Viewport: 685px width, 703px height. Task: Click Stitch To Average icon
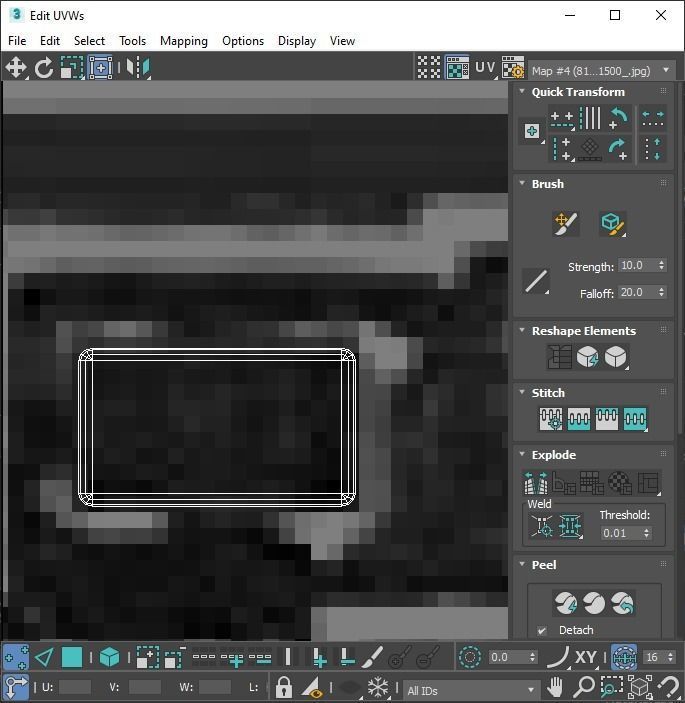pyautogui.click(x=579, y=419)
